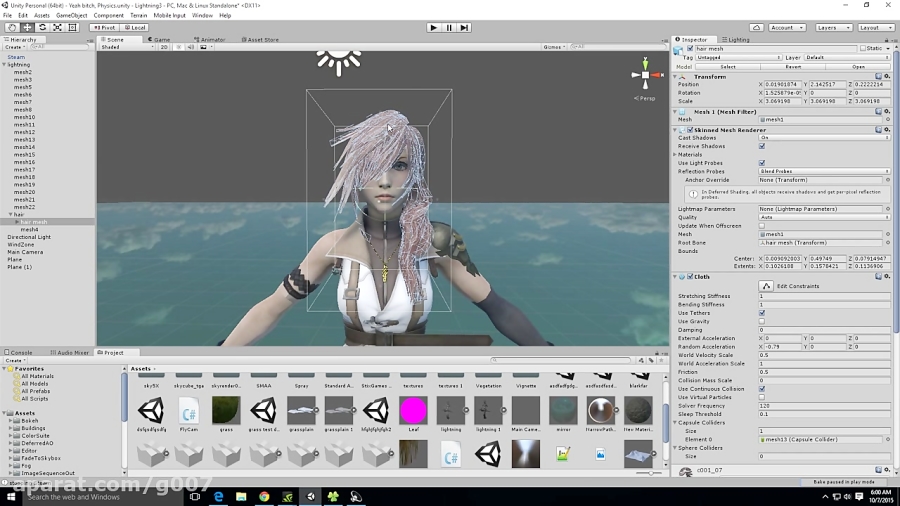This screenshot has width=900, height=506.
Task: Open the Account dropdown
Action: tap(787, 28)
